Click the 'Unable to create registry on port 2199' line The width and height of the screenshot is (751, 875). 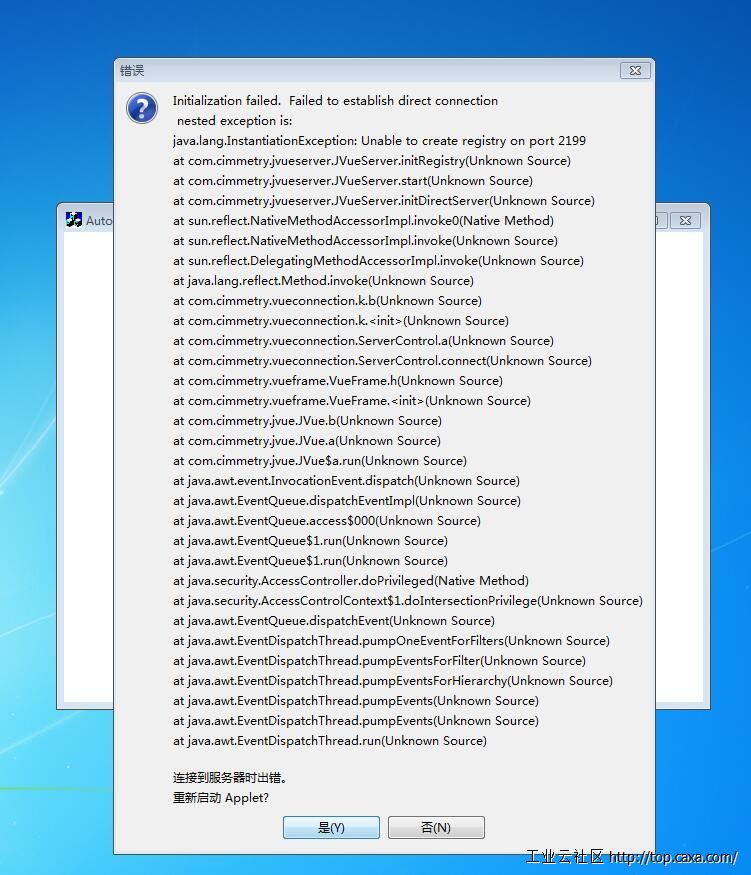click(x=379, y=141)
